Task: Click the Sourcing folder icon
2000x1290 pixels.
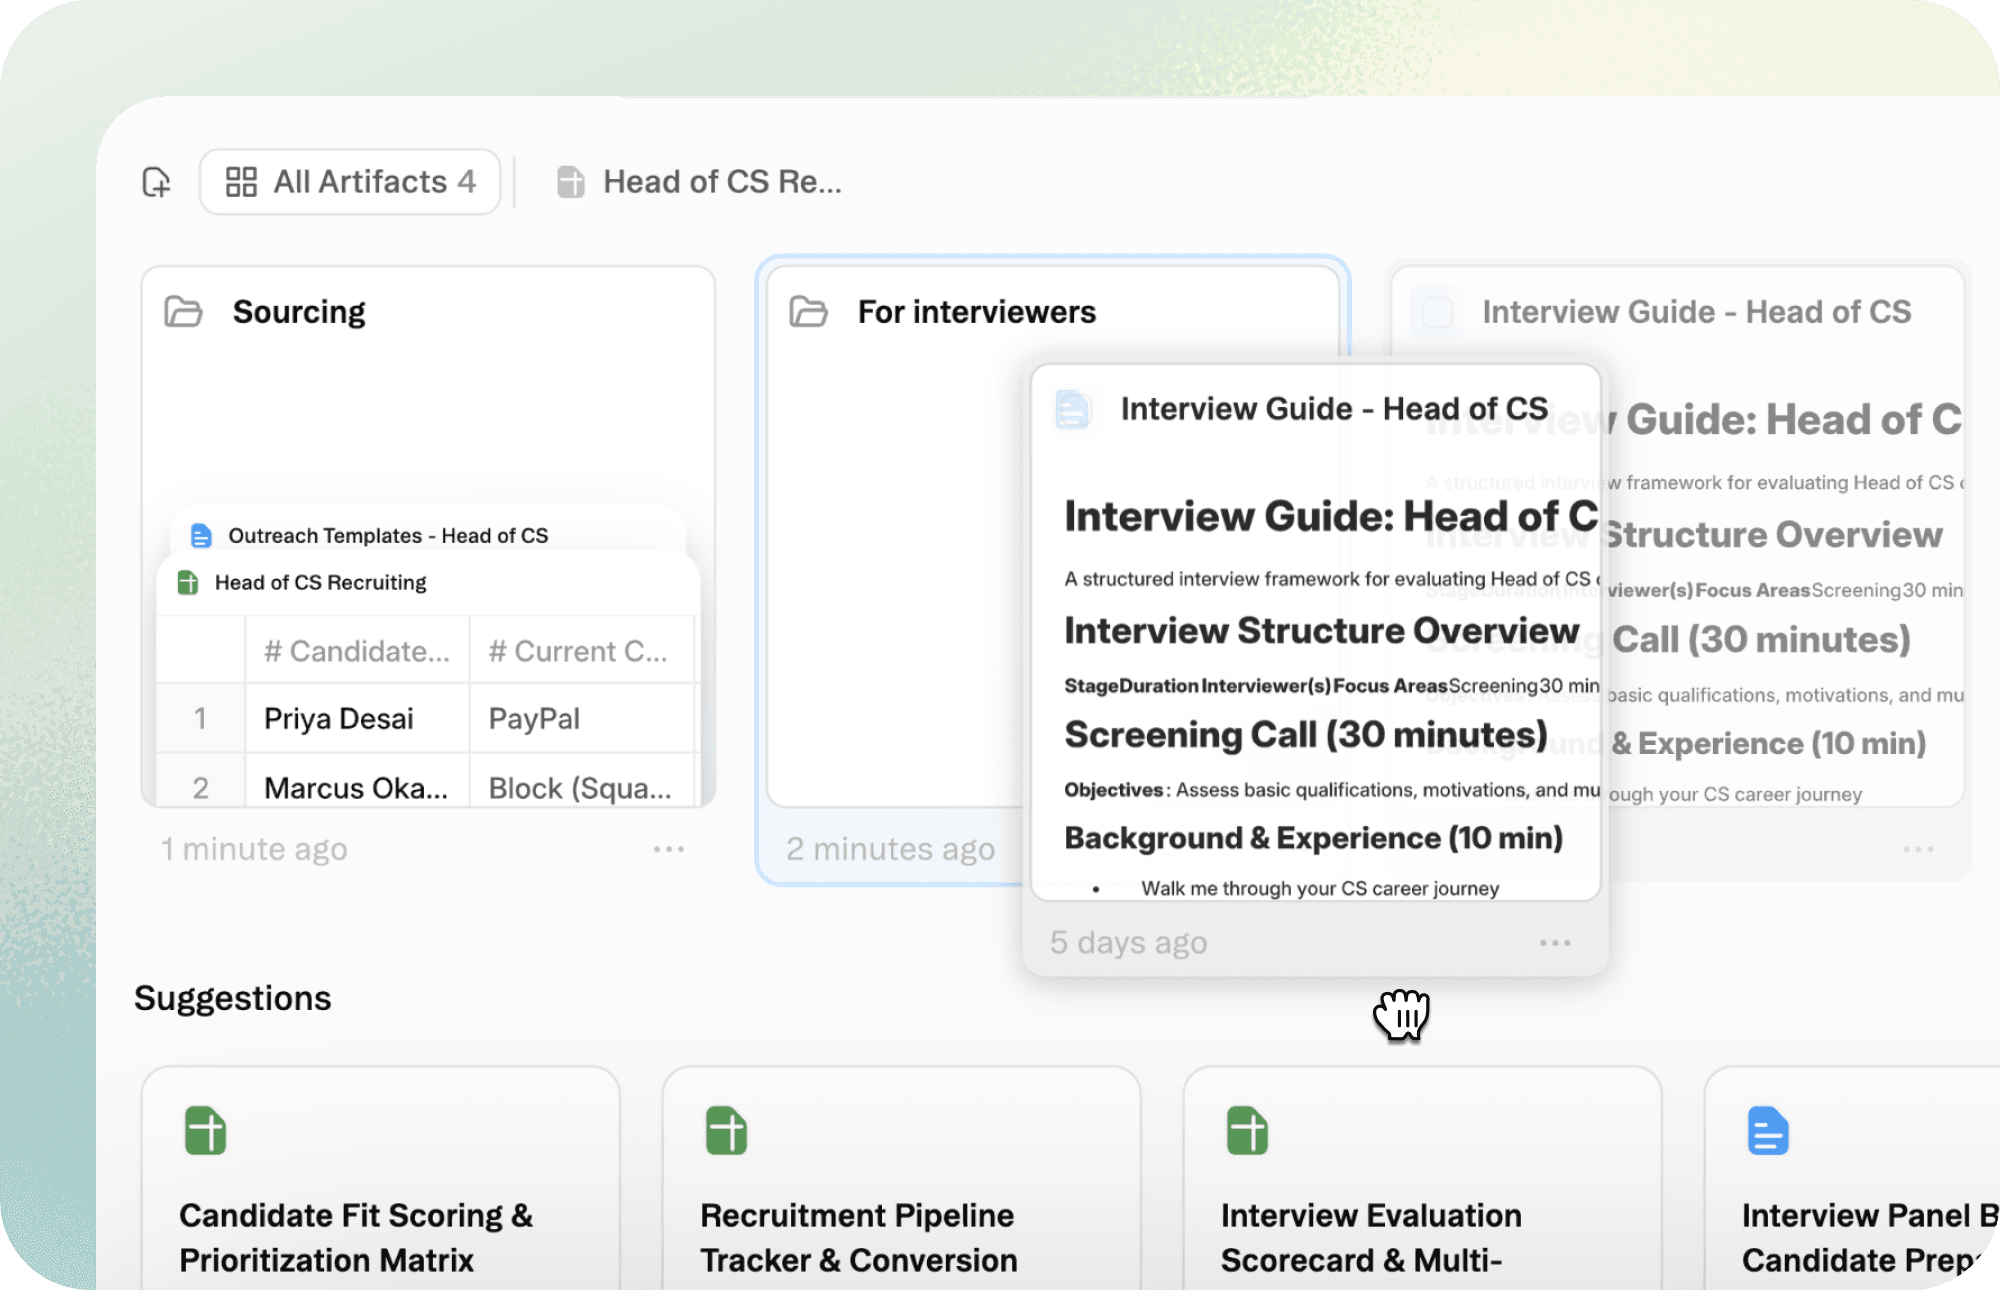Action: [x=184, y=312]
